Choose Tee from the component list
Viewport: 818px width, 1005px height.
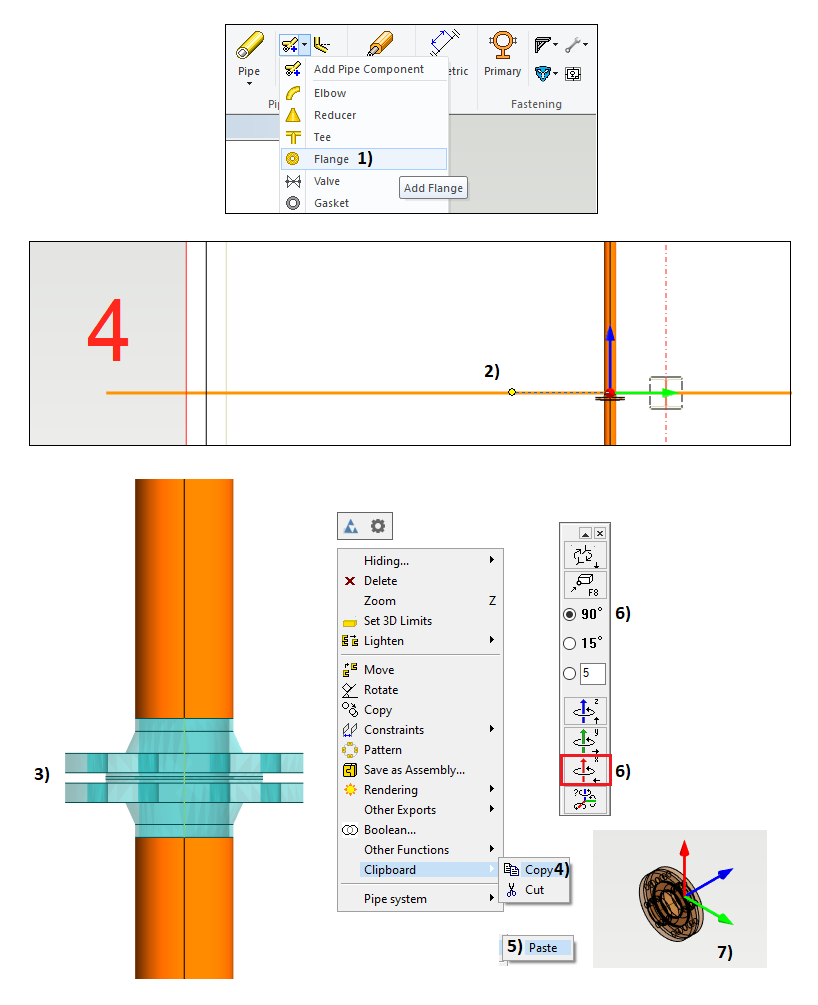tap(364, 137)
